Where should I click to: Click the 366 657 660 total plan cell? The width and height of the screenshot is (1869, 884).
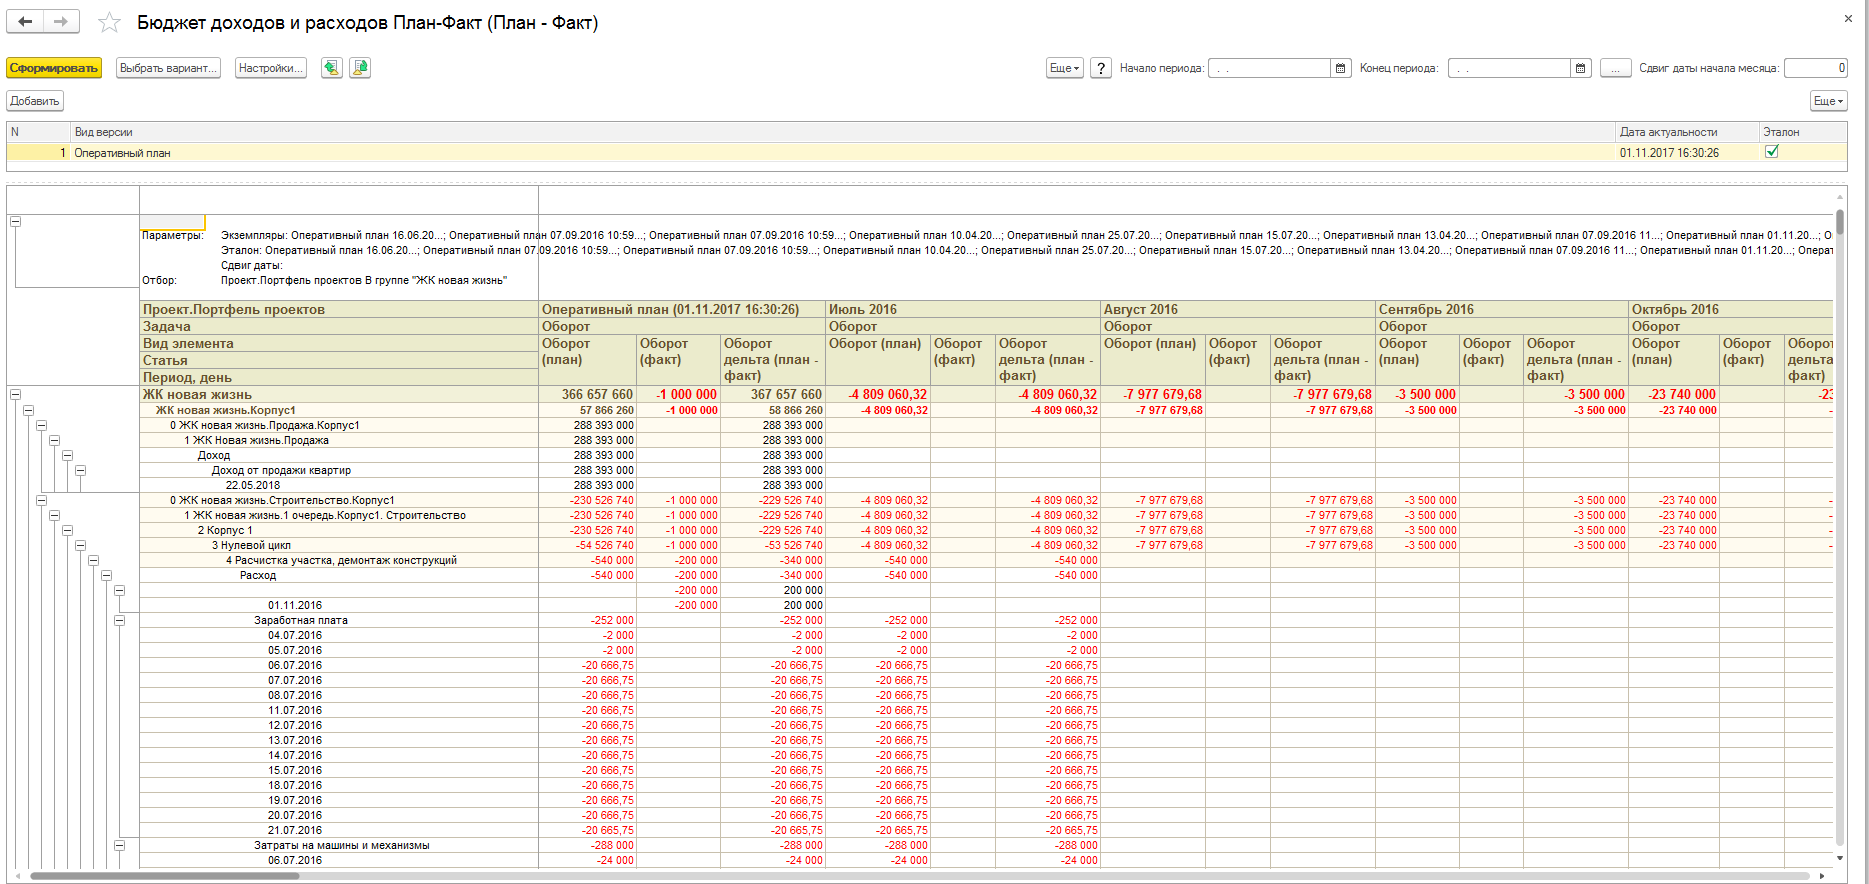click(x=588, y=394)
